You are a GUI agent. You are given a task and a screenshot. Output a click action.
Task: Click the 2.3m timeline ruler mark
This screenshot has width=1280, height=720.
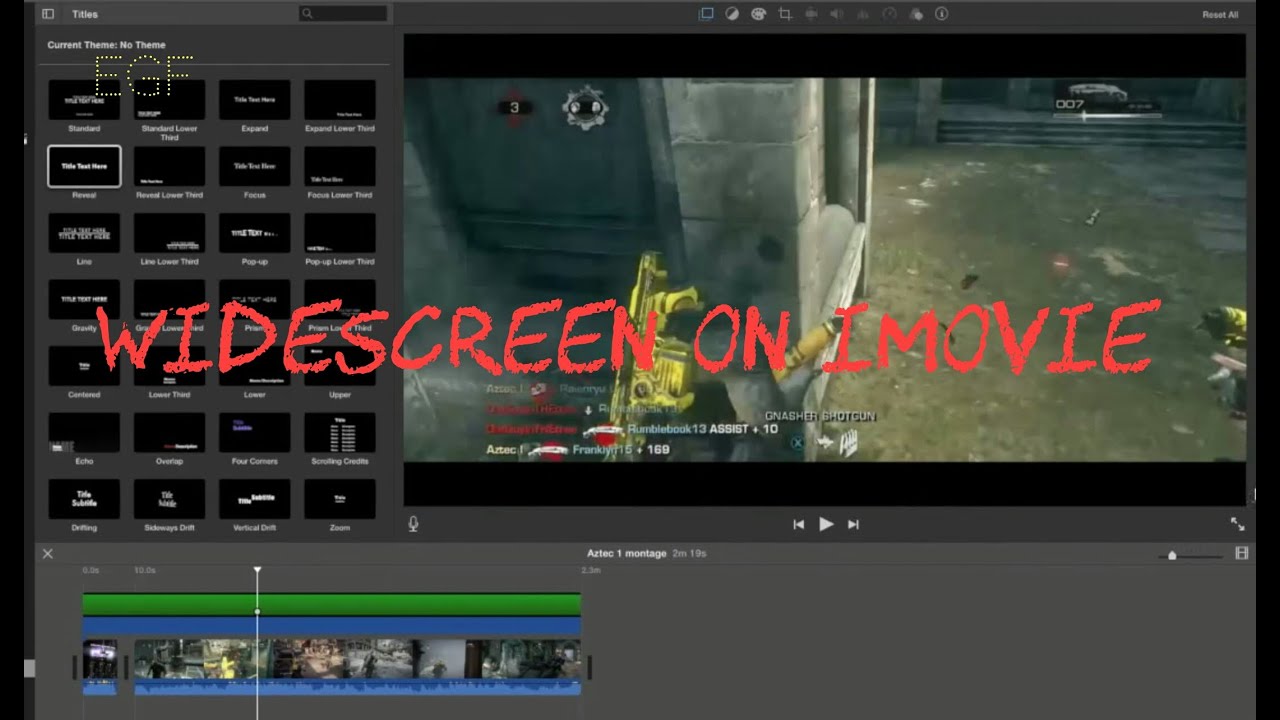tap(590, 570)
